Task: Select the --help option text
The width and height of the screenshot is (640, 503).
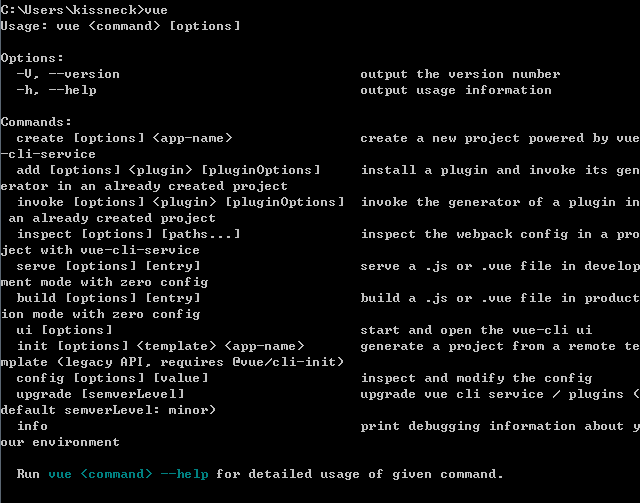Action: (72, 90)
